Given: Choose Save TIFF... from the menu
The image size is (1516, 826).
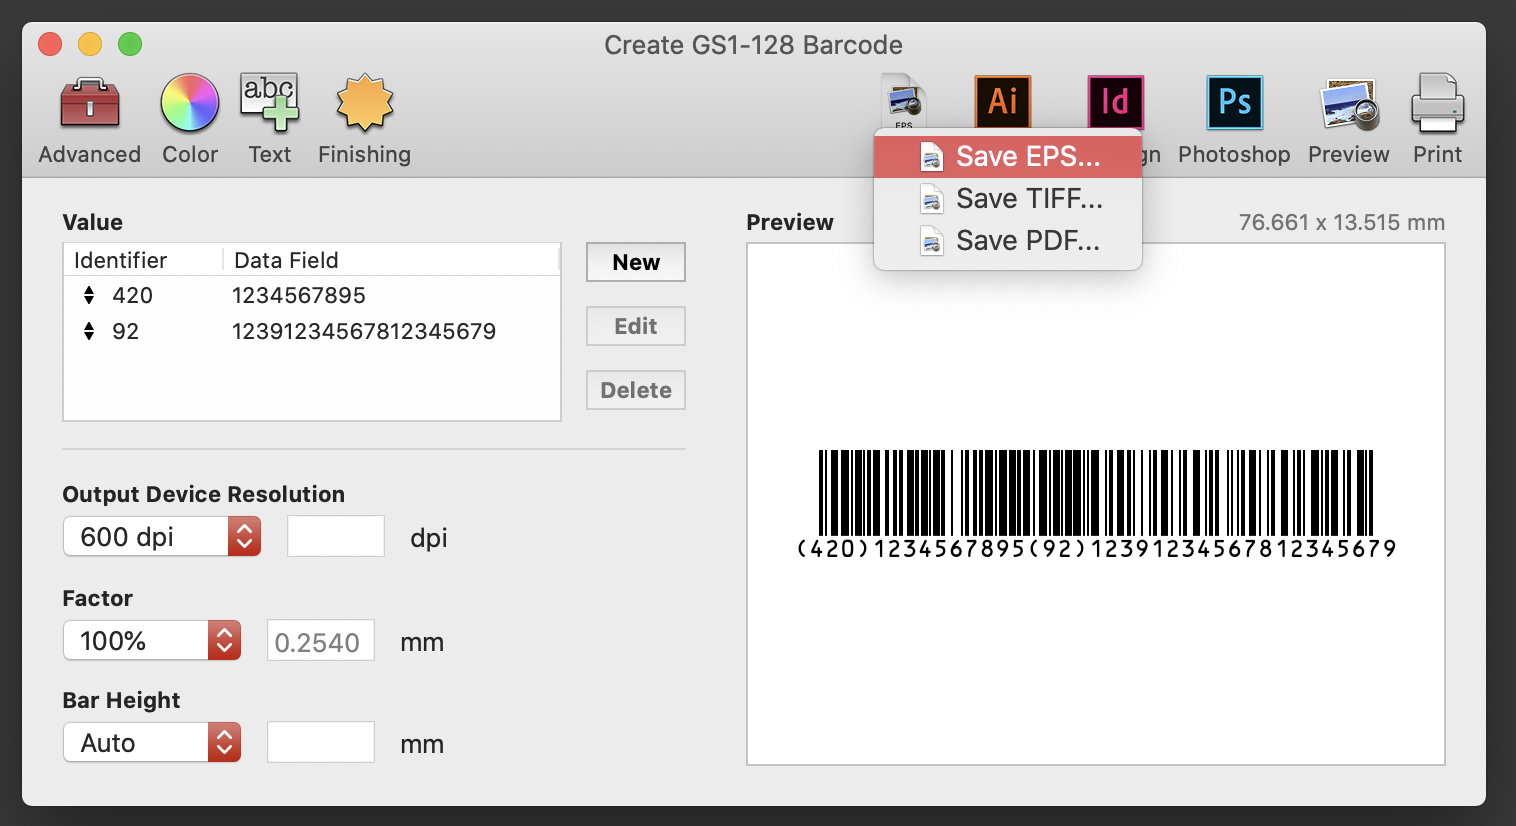Looking at the screenshot, I should 1008,198.
